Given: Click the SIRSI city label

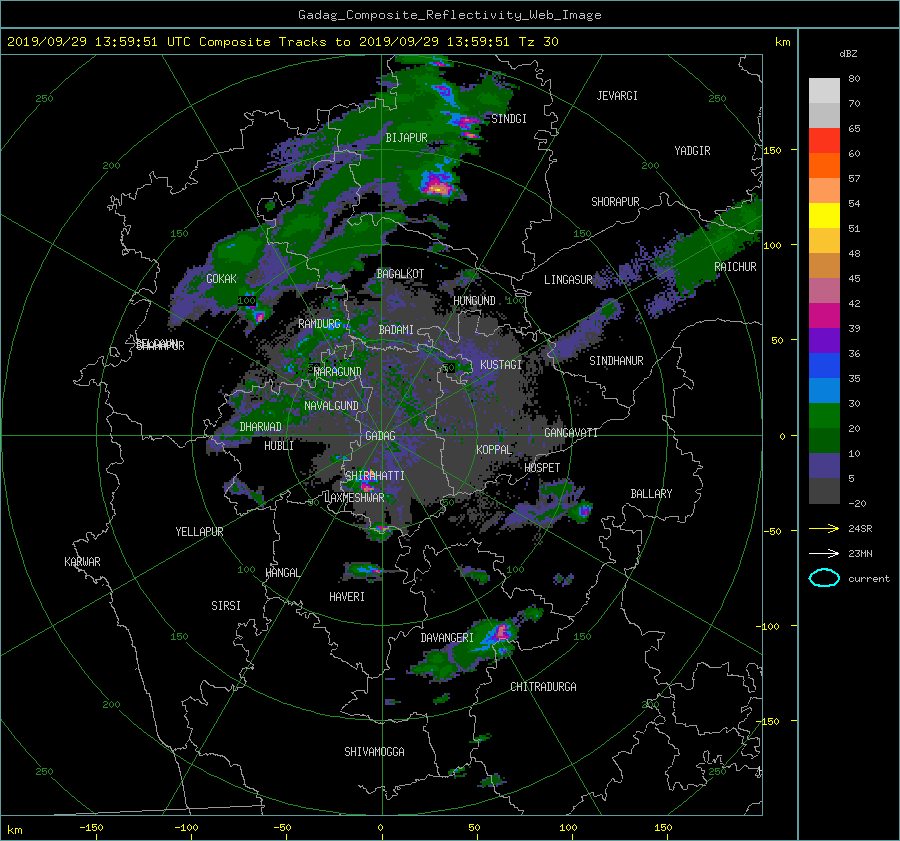Looking at the screenshot, I should coord(226,606).
